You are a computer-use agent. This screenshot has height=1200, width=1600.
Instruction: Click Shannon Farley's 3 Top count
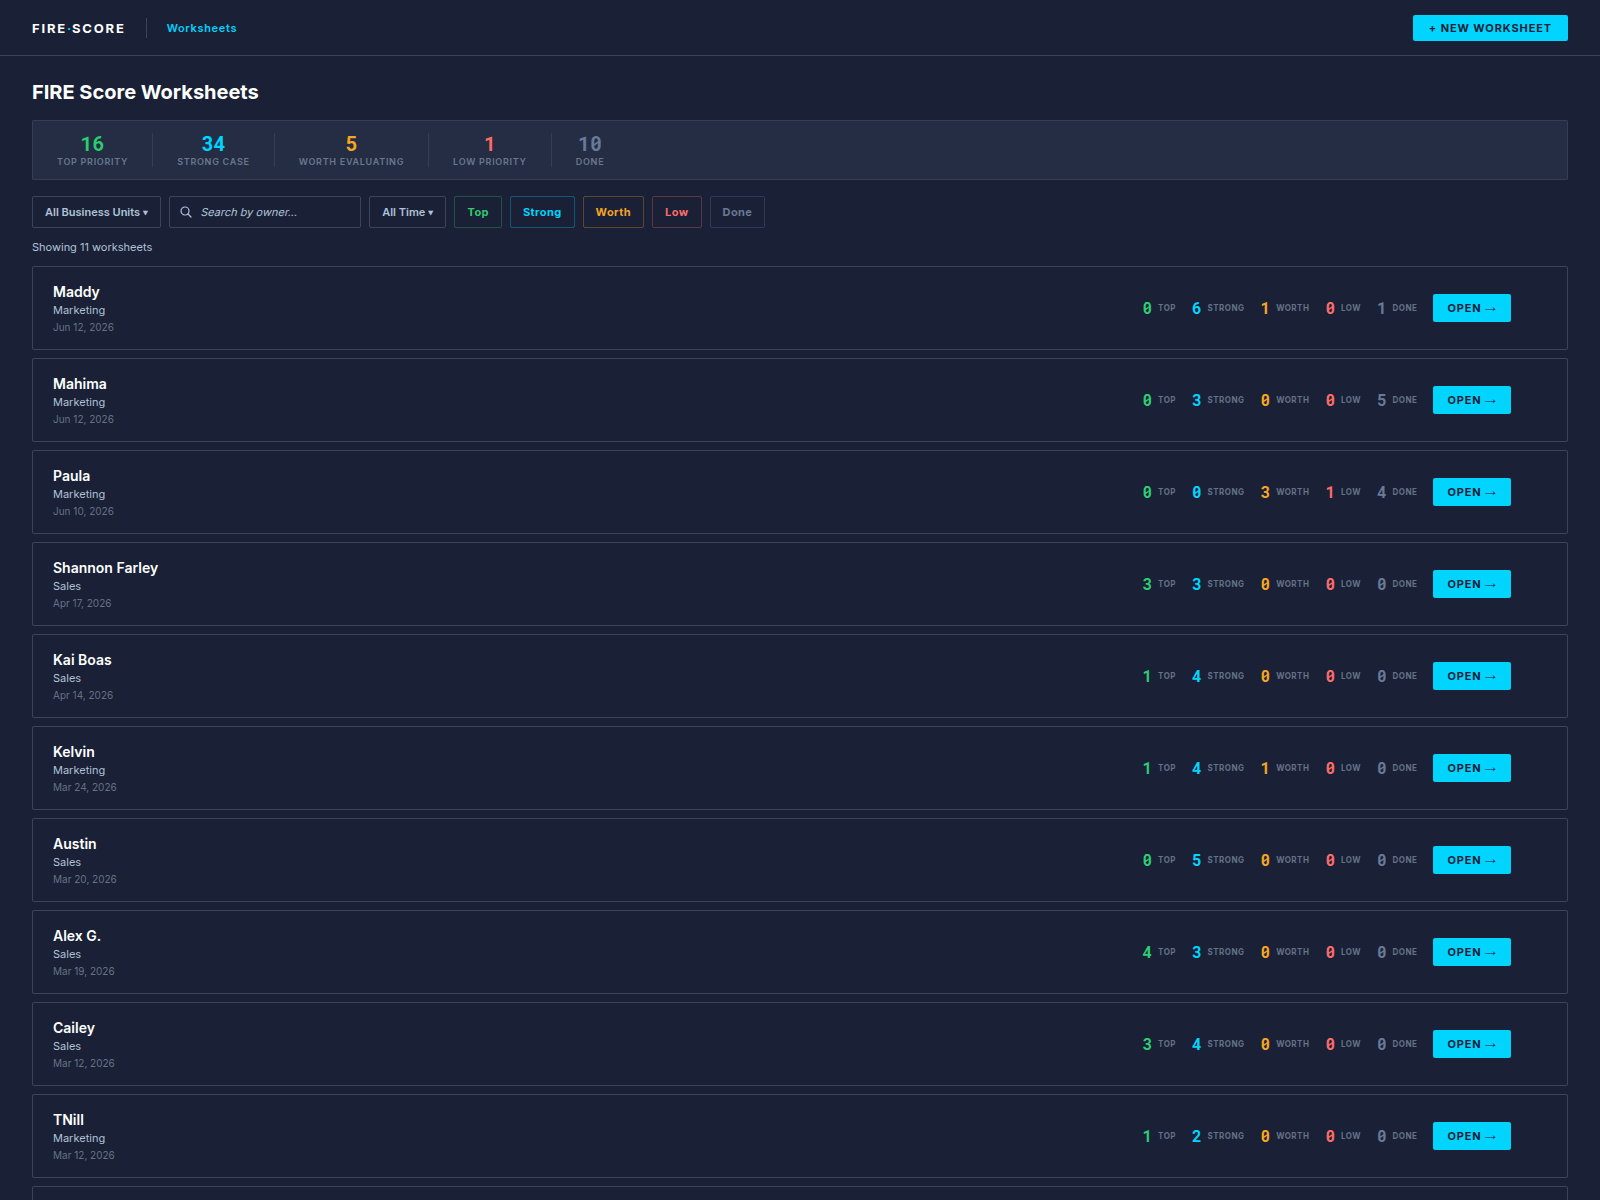[1158, 584]
